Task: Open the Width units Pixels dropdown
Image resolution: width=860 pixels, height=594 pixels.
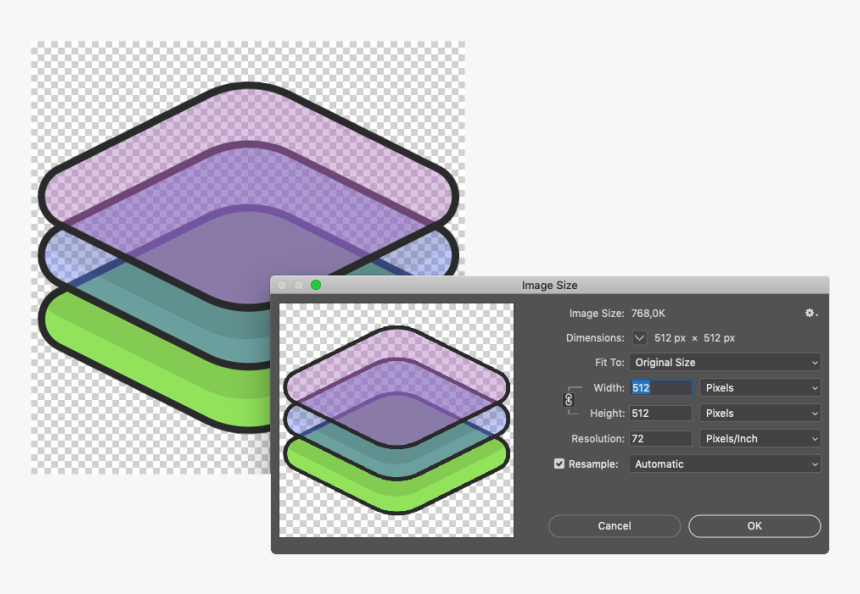Action: coord(760,388)
